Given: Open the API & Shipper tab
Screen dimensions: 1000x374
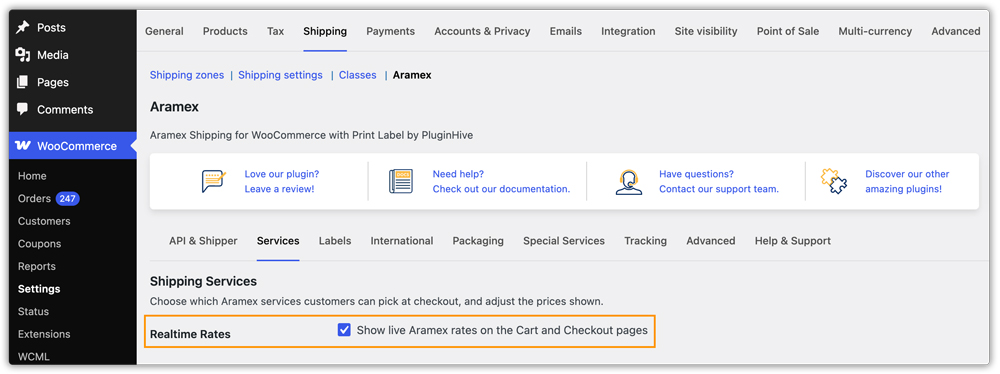Looking at the screenshot, I should click(x=203, y=241).
